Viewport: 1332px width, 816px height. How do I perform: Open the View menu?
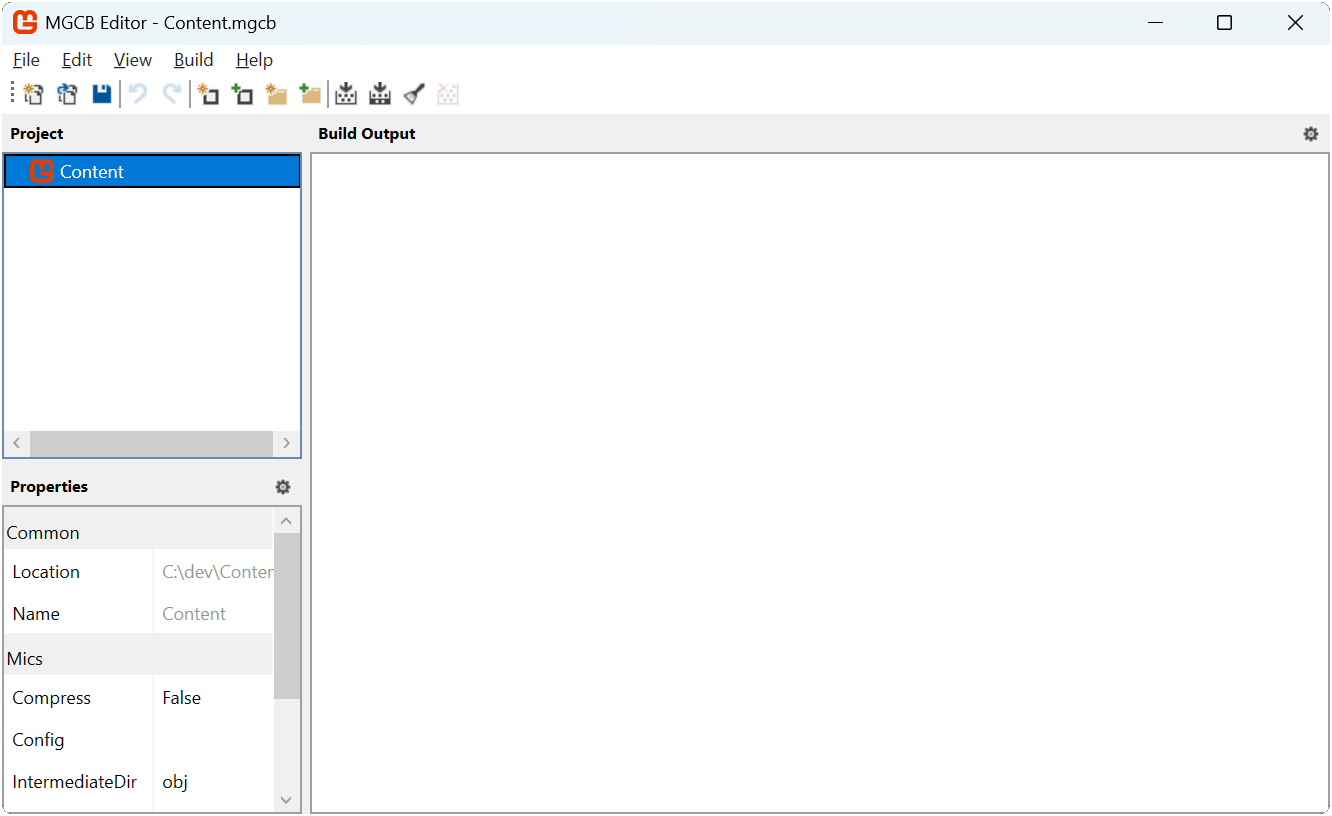133,60
